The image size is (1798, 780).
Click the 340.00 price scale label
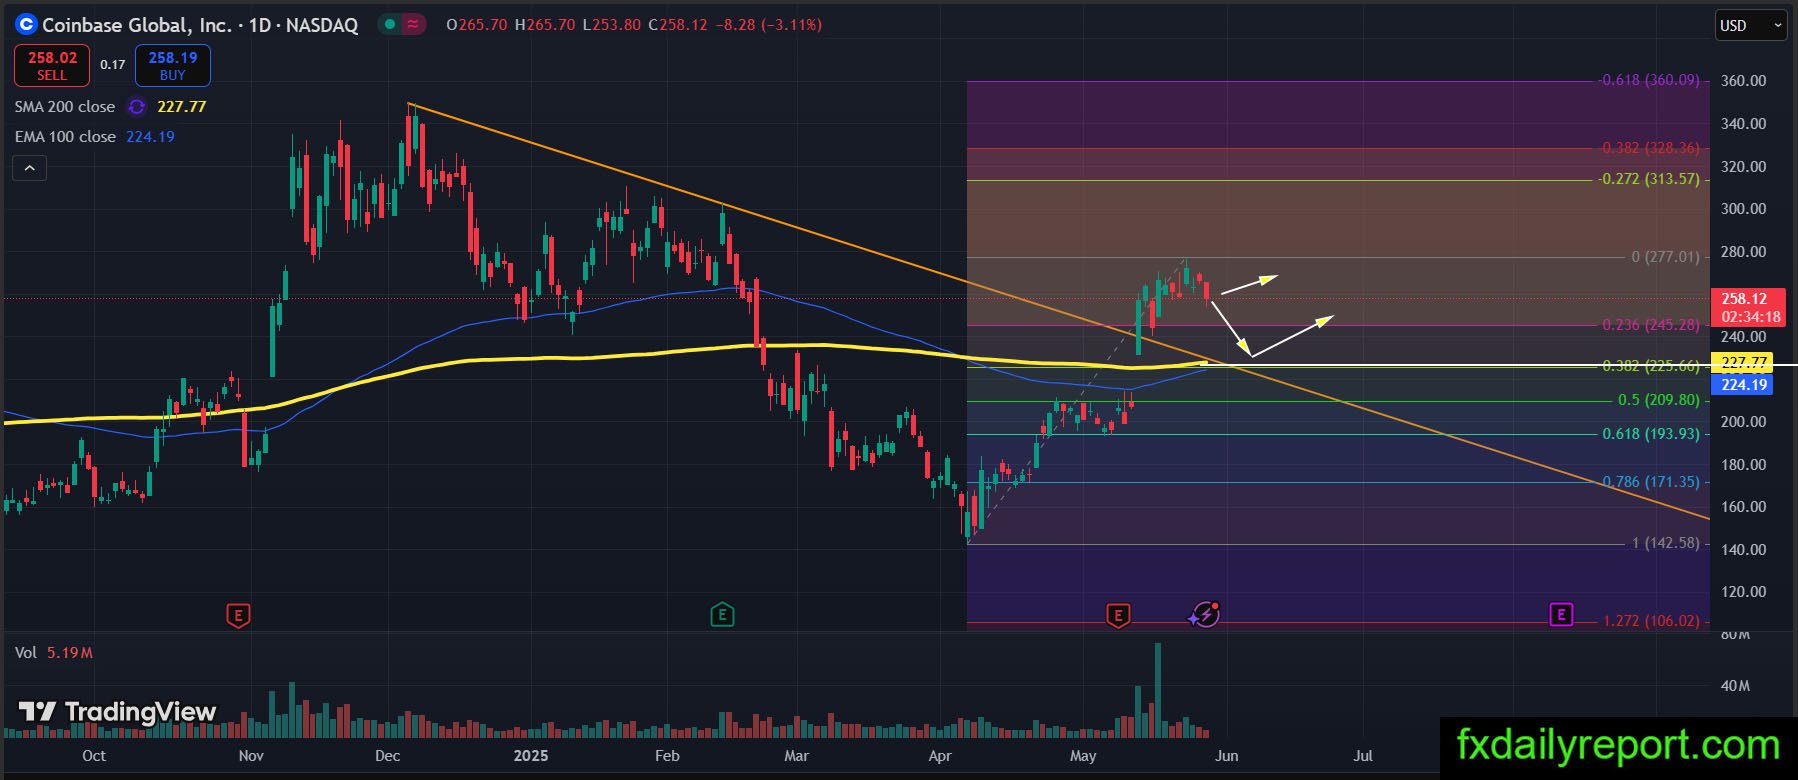click(x=1743, y=124)
